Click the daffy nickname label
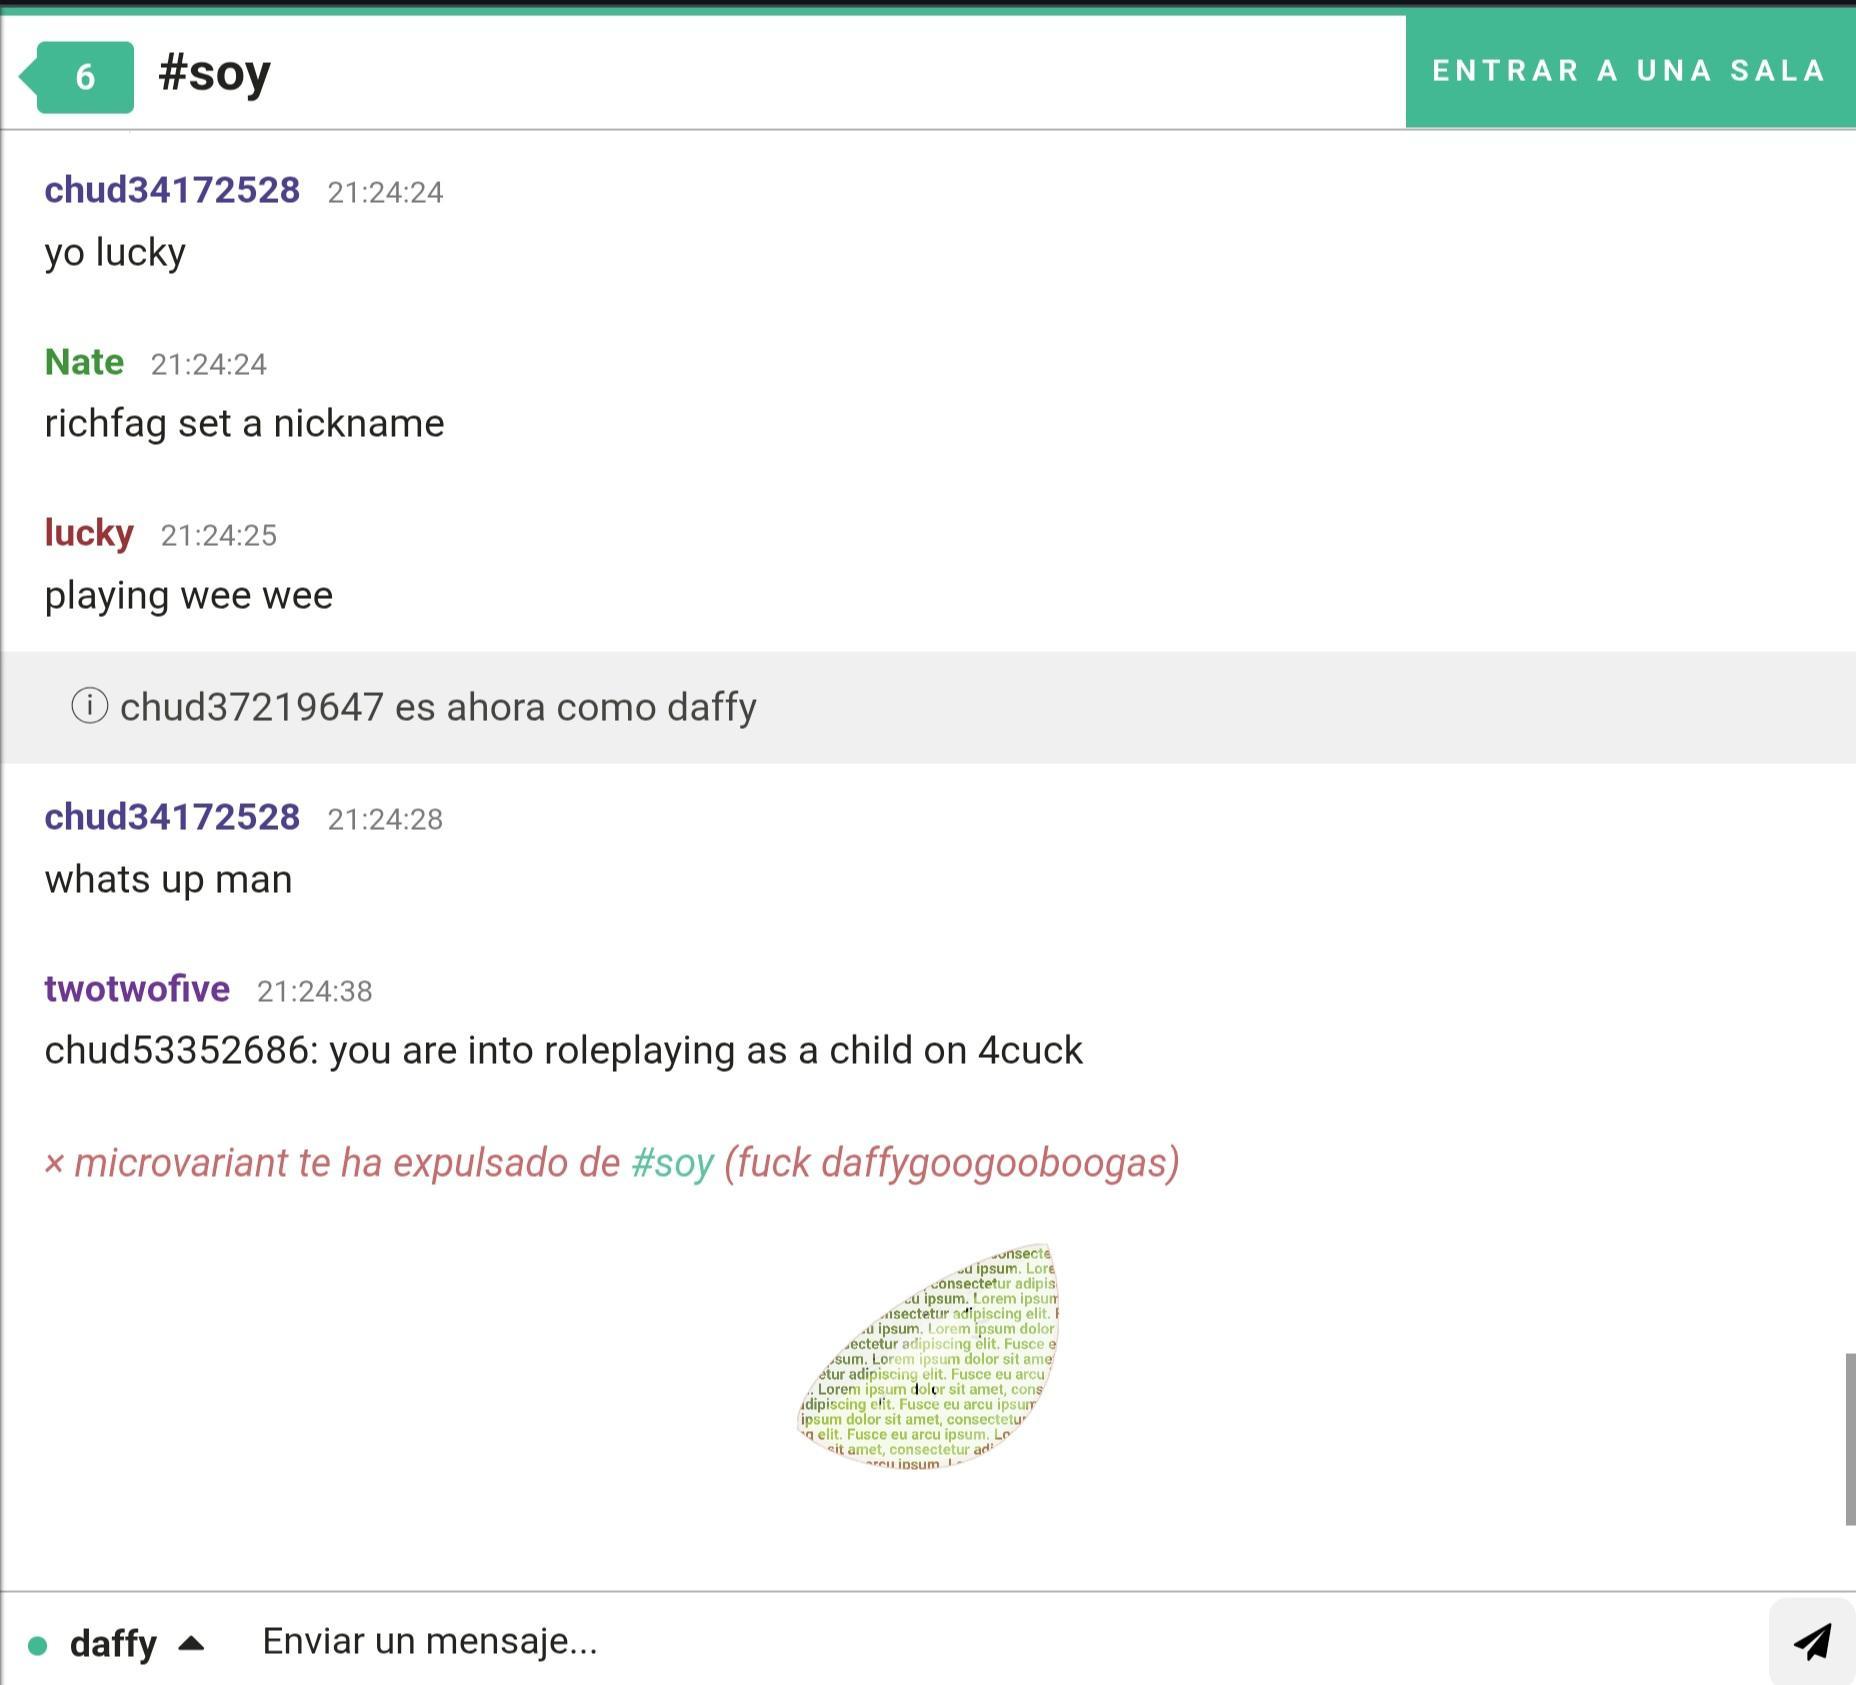Screen dimensions: 1856x1685 click(113, 1643)
